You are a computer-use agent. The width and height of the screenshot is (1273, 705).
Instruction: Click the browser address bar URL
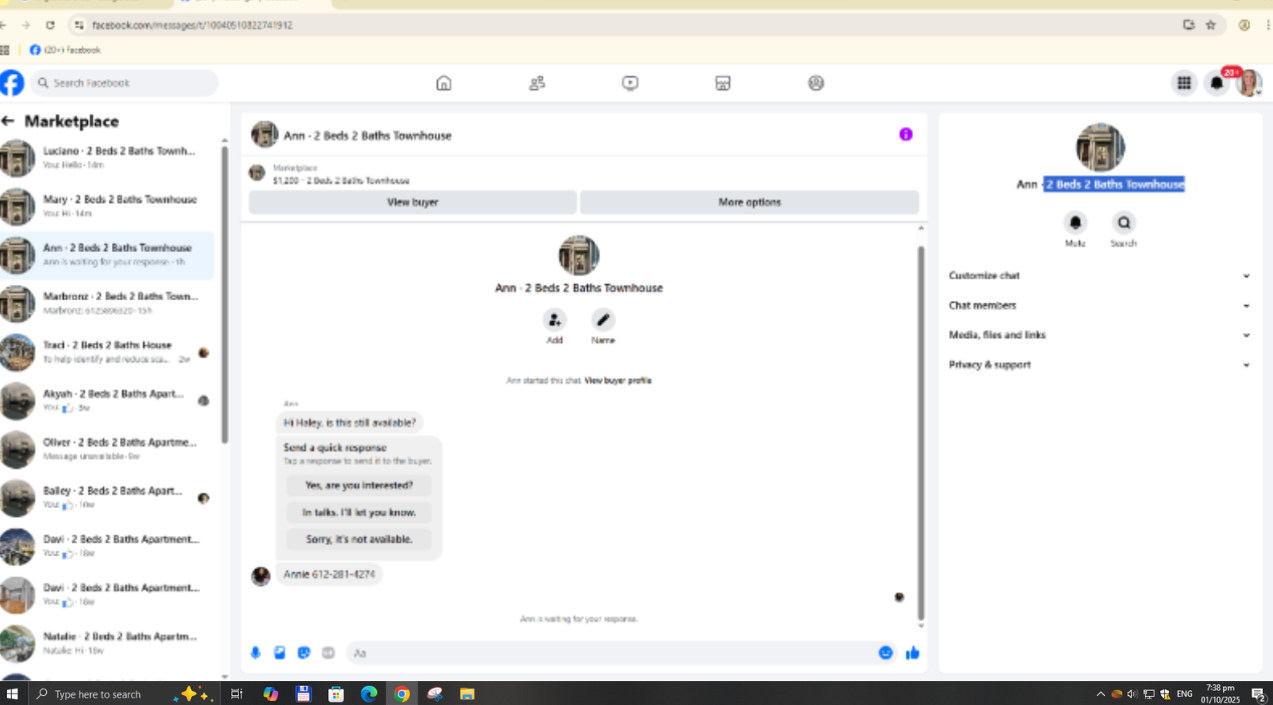tap(192, 25)
